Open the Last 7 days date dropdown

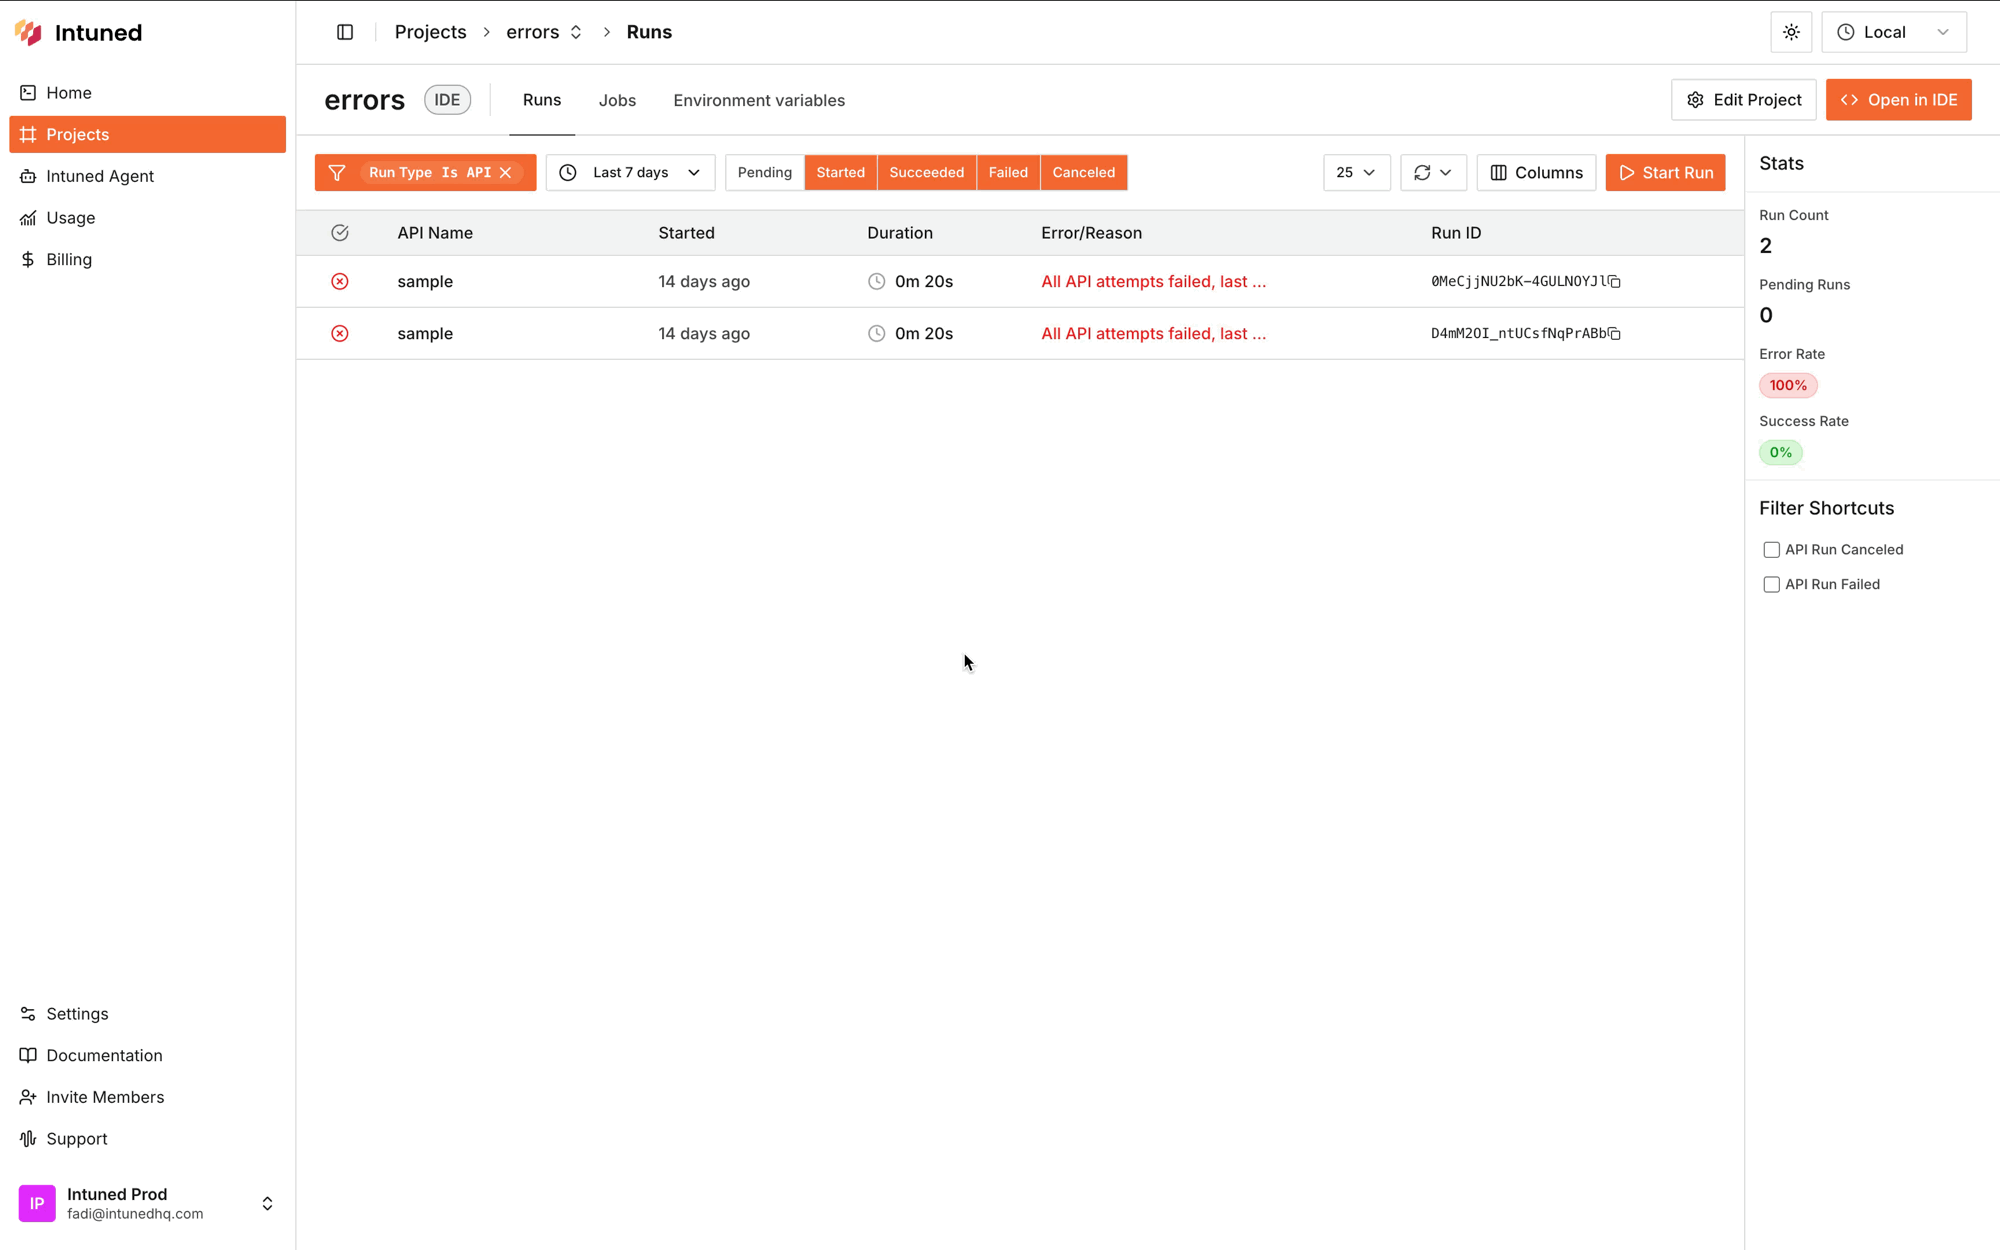pos(630,172)
